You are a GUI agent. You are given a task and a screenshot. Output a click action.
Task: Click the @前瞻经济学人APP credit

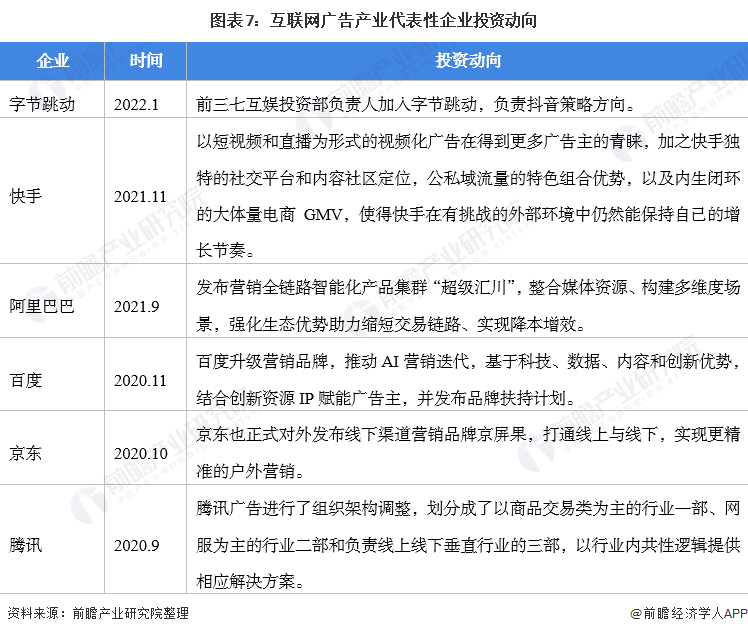pos(688,613)
